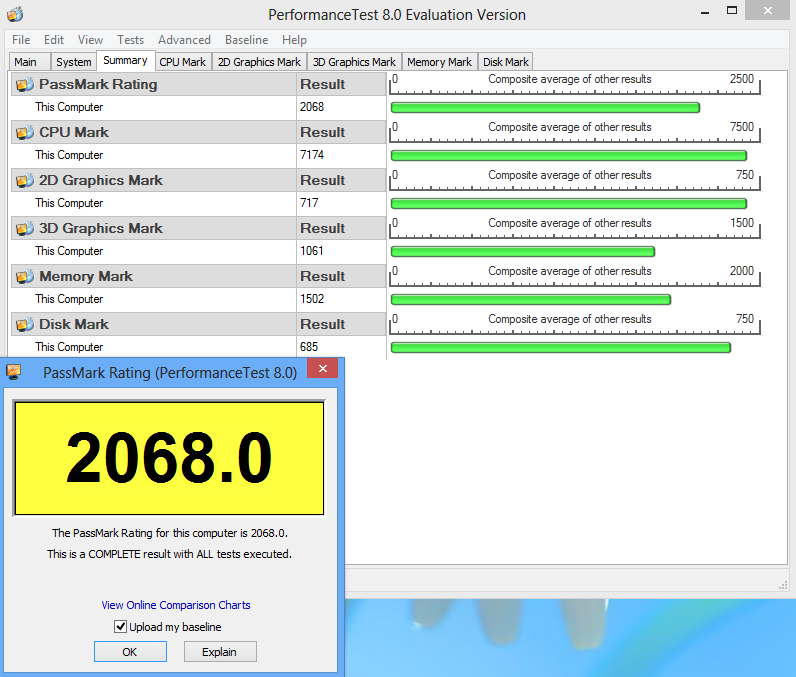Click the 3D Graphics Mark row icon
This screenshot has width=796, height=677.
24,228
